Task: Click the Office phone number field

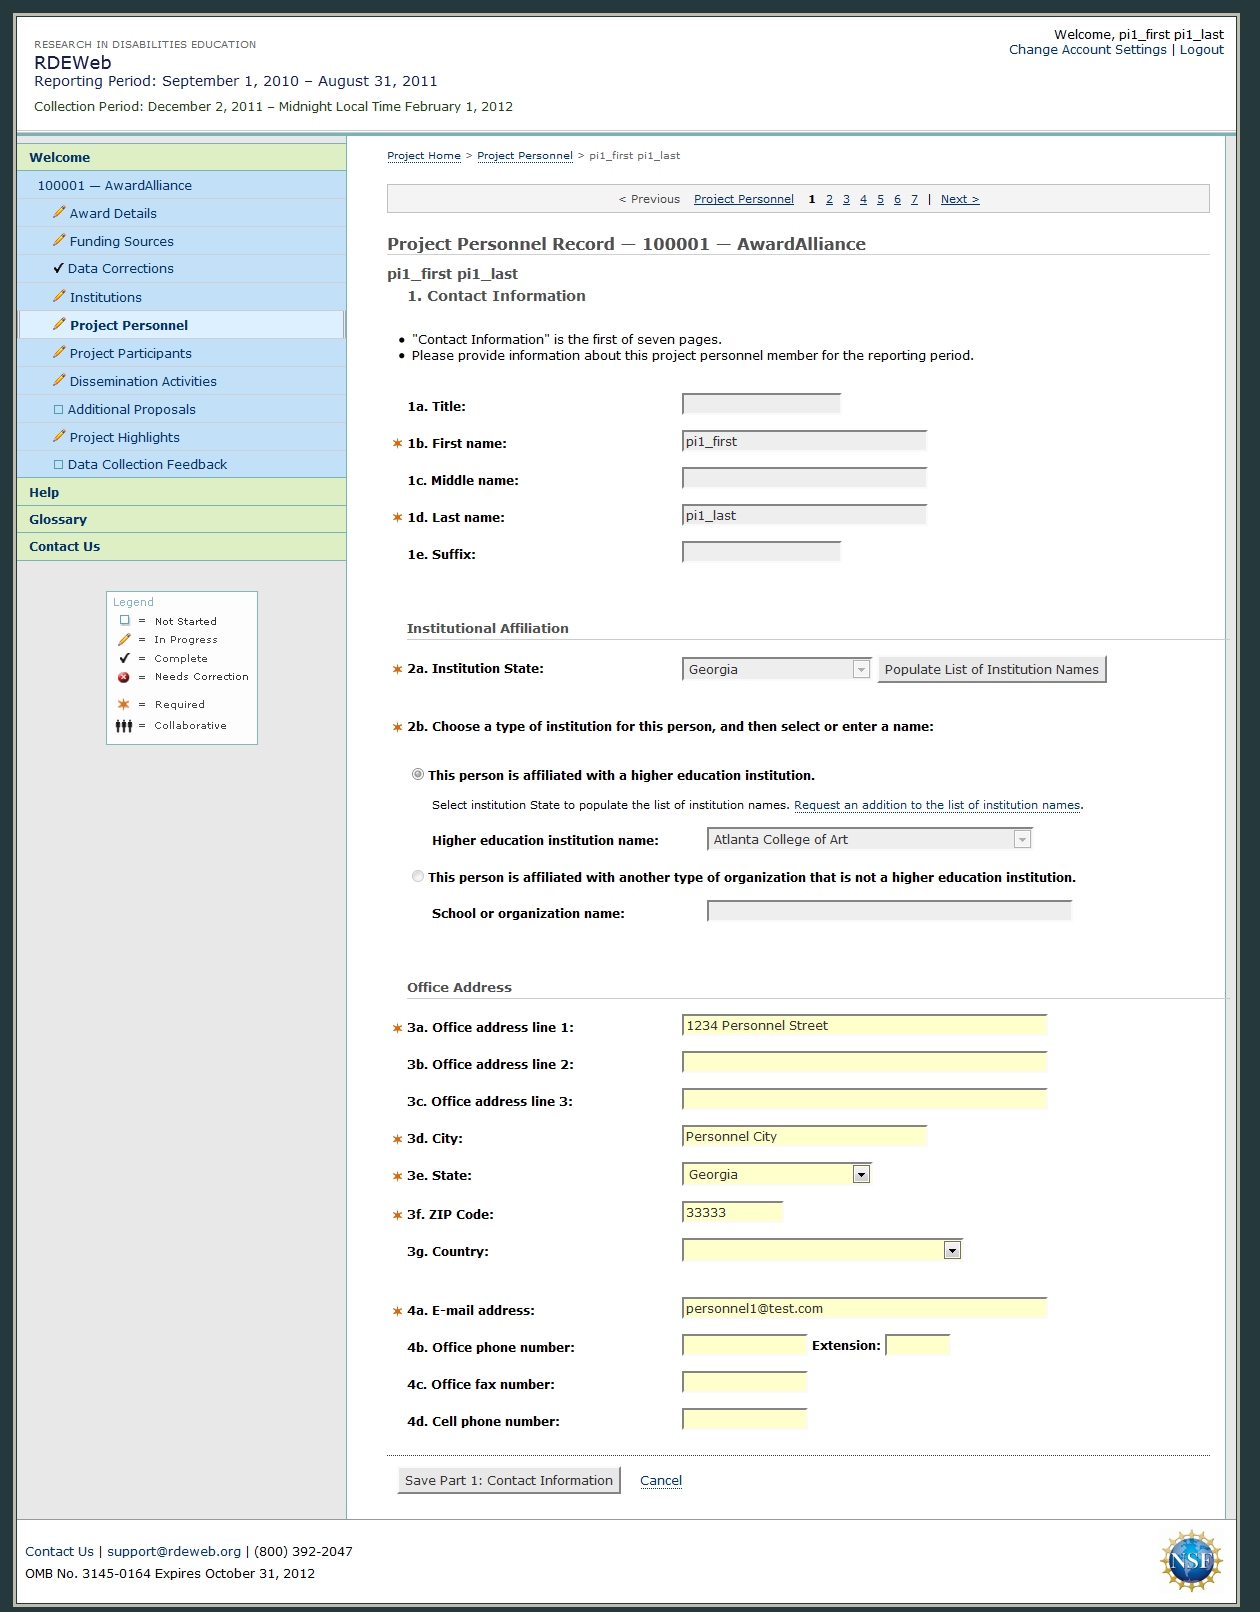Action: (x=744, y=1346)
